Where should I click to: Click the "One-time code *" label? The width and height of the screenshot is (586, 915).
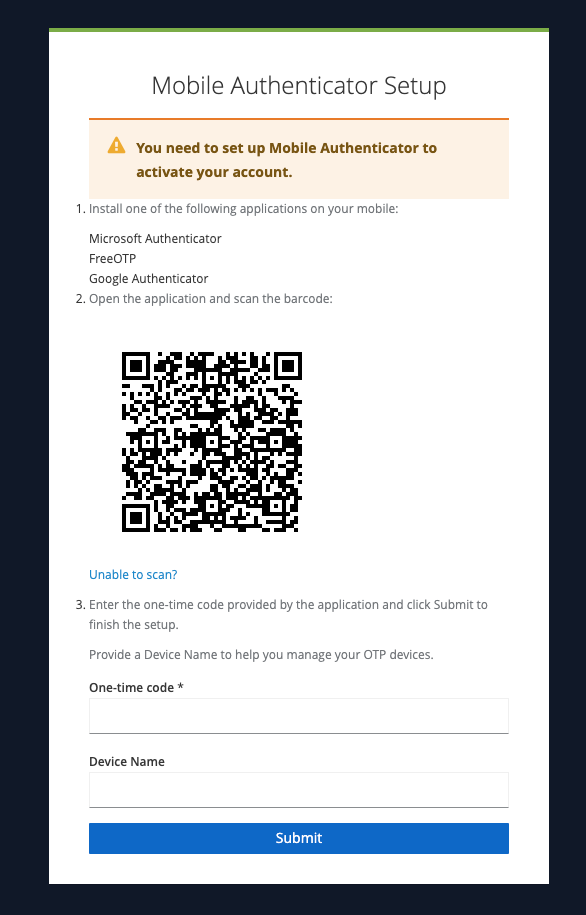tap(137, 687)
